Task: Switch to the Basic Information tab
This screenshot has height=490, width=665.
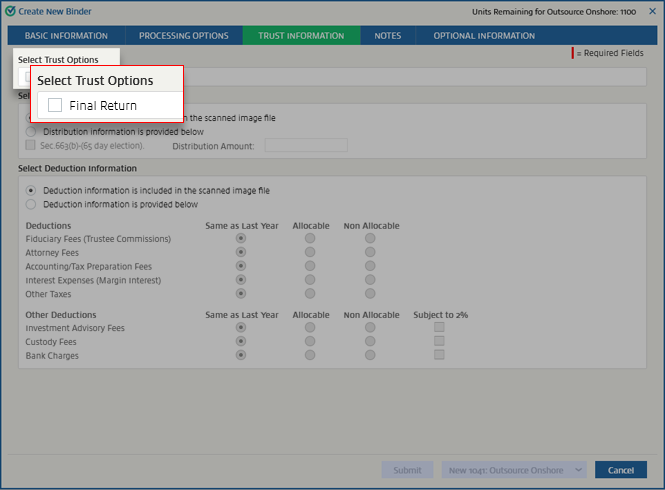Action: [66, 36]
